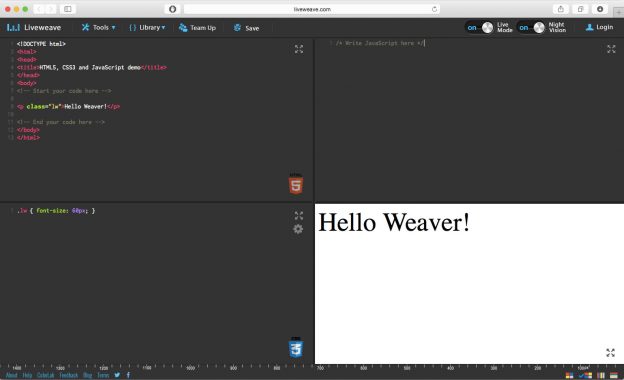This screenshot has height=380, width=624.
Task: Show all Safari tabs
Action: point(580,9)
